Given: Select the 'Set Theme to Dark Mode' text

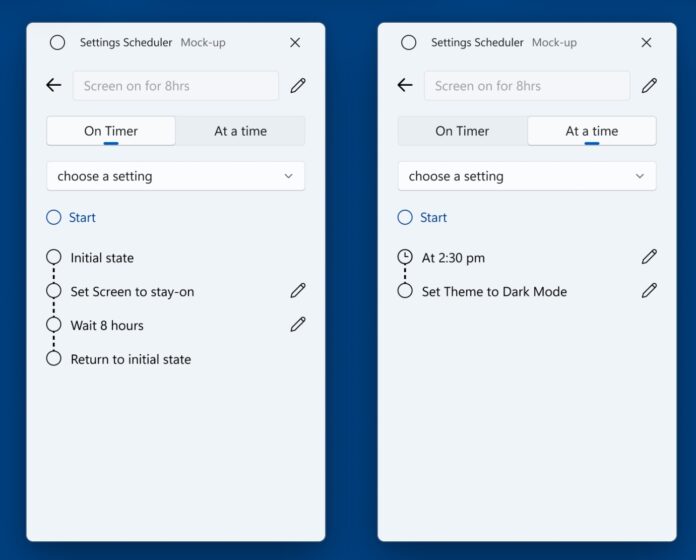Looking at the screenshot, I should (494, 292).
